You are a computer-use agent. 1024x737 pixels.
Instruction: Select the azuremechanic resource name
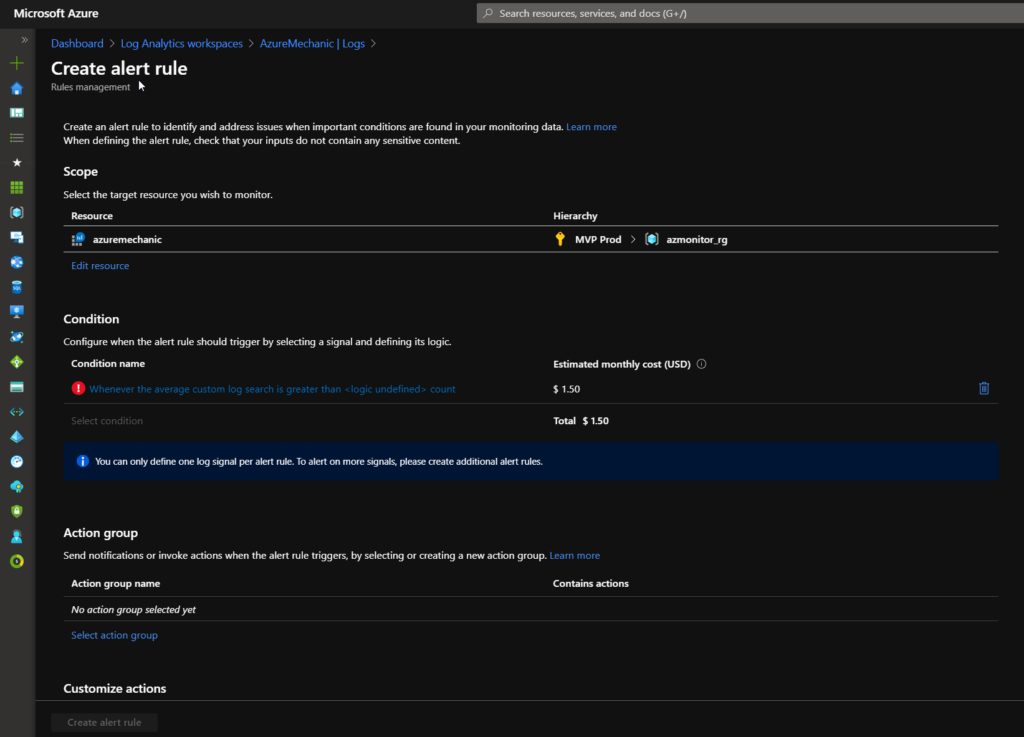(x=127, y=240)
